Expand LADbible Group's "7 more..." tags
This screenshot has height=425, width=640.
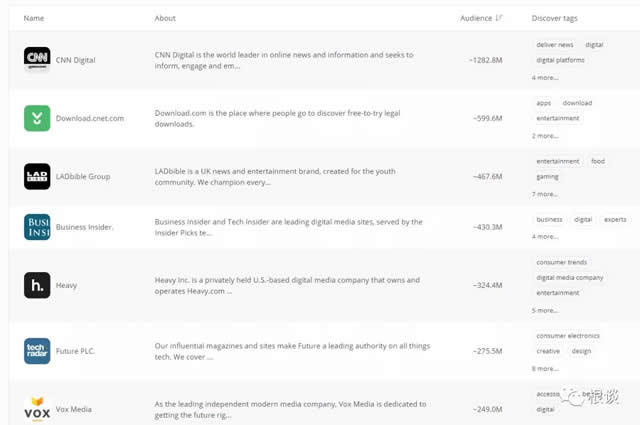(x=545, y=194)
